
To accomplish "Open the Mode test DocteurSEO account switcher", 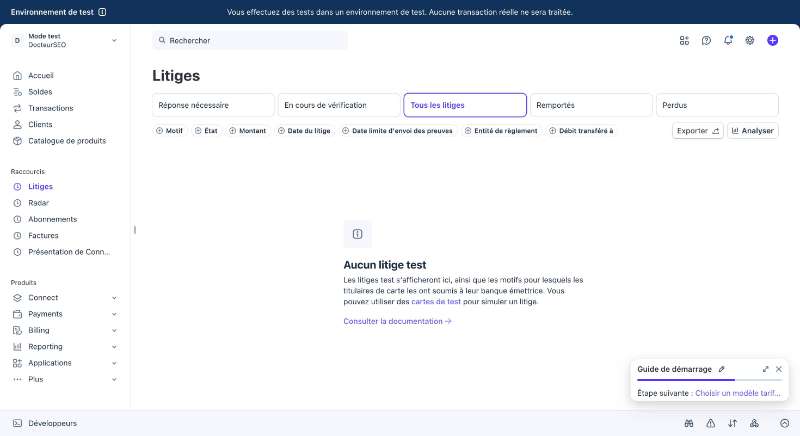I will click(65, 40).
